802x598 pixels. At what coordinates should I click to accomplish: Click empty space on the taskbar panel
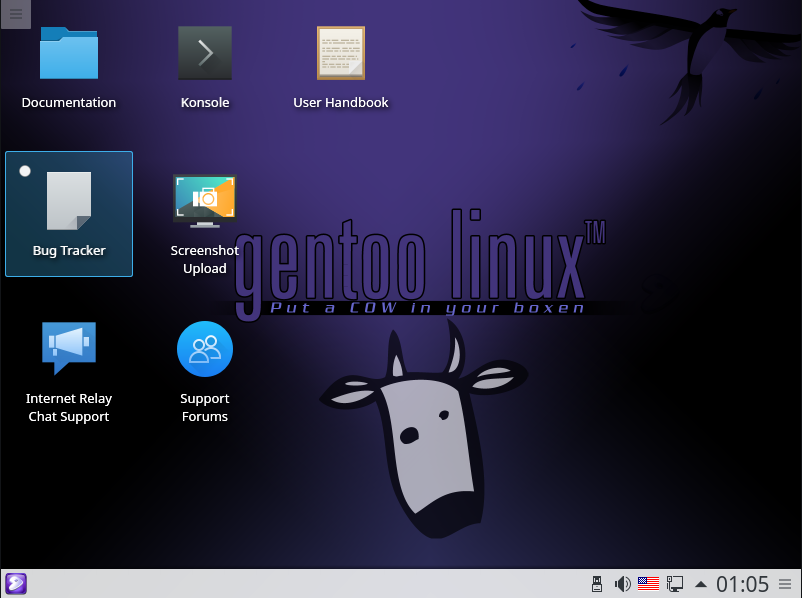click(300, 584)
